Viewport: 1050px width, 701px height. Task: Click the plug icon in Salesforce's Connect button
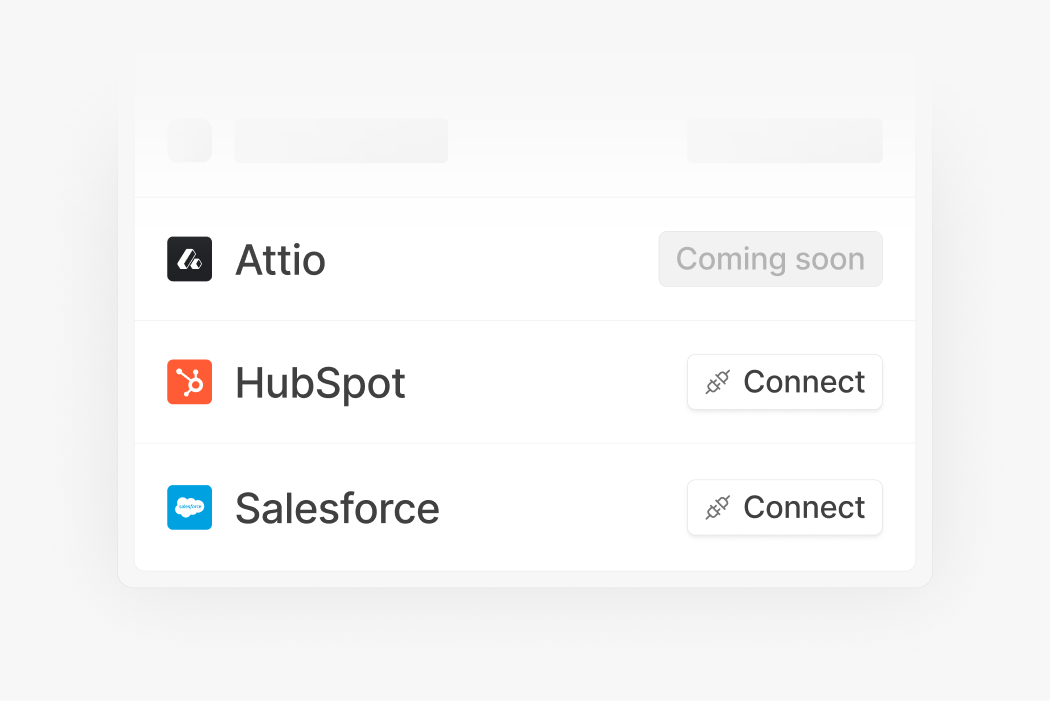click(717, 508)
